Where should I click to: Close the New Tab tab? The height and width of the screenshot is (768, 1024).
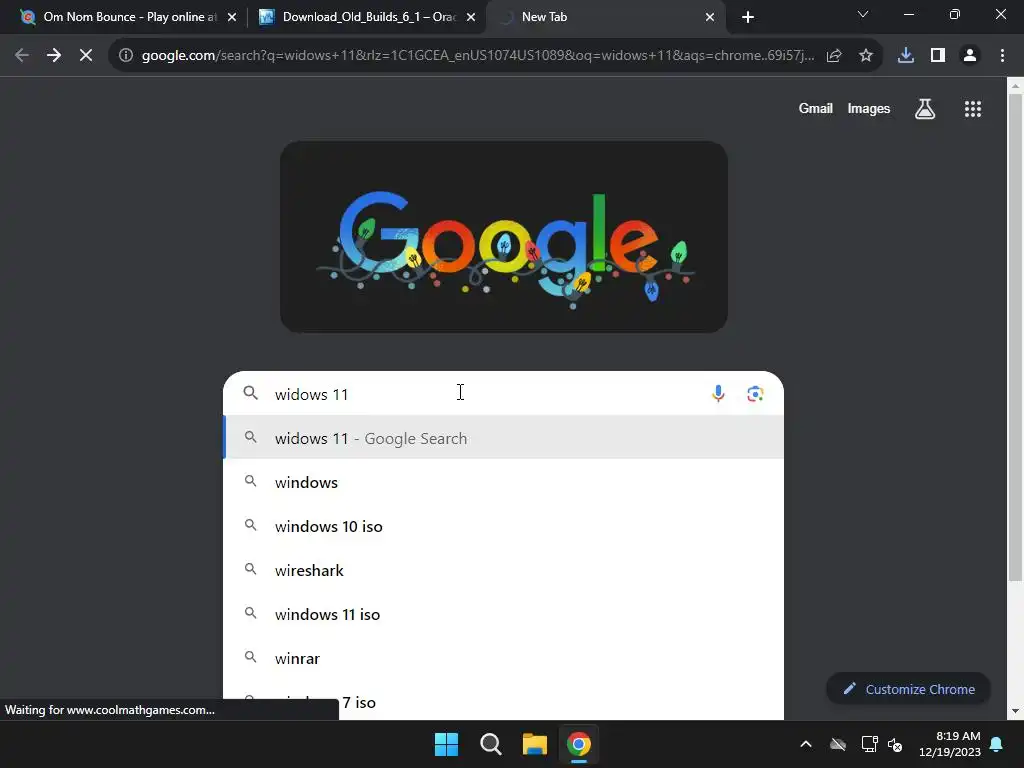[710, 18]
